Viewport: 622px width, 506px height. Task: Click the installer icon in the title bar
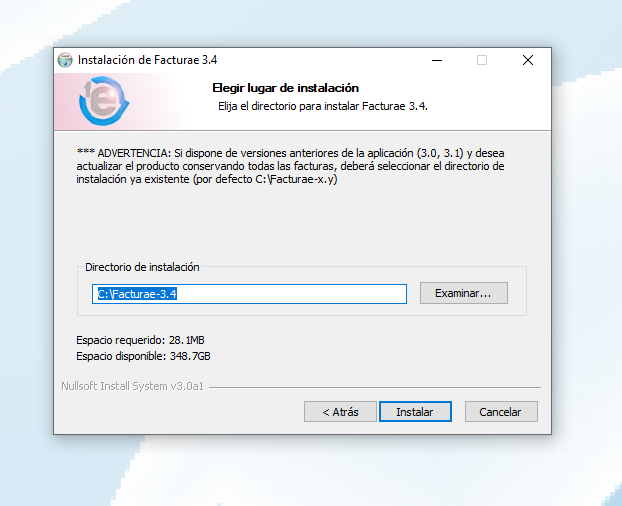tap(65, 60)
